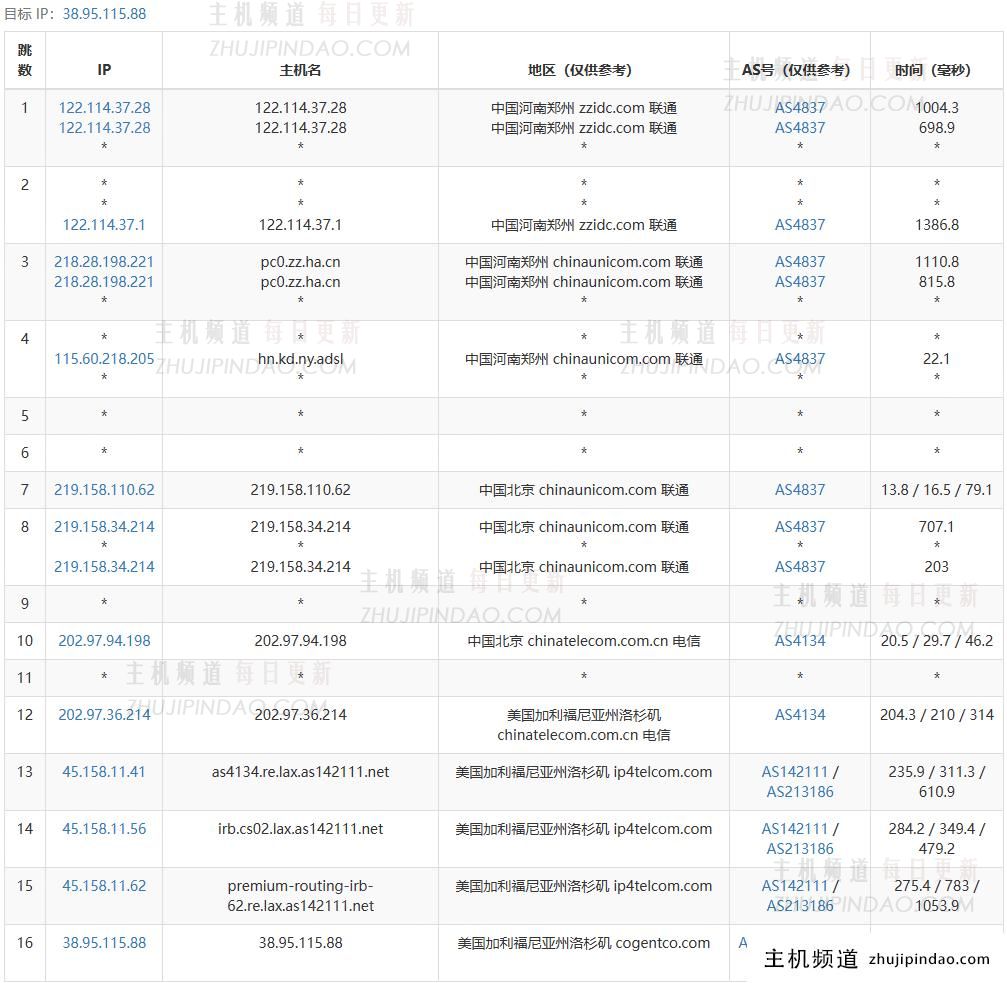This screenshot has width=1007, height=983.
Task: Select the 主机名 column header
Action: [300, 70]
